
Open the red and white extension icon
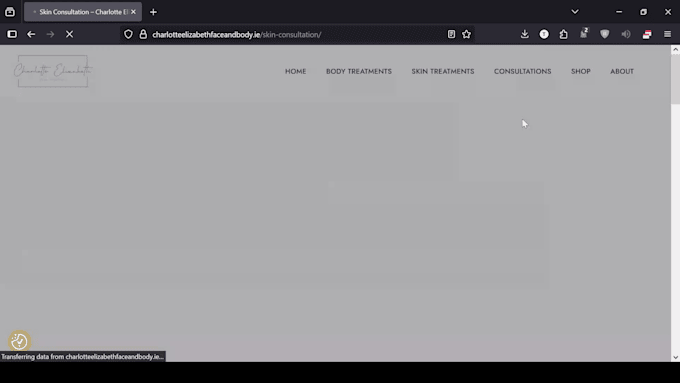[647, 34]
